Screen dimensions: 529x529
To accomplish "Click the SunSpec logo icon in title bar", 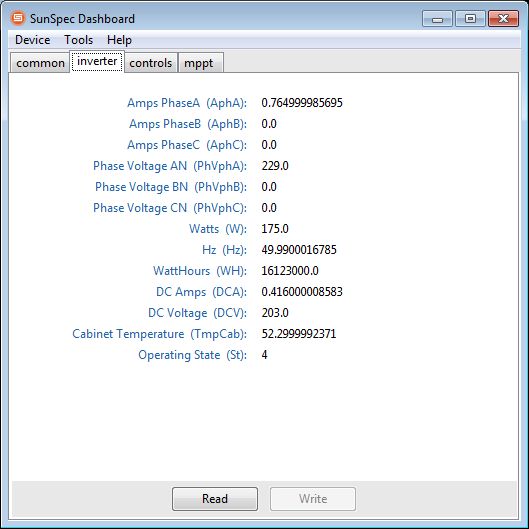I will pos(18,18).
